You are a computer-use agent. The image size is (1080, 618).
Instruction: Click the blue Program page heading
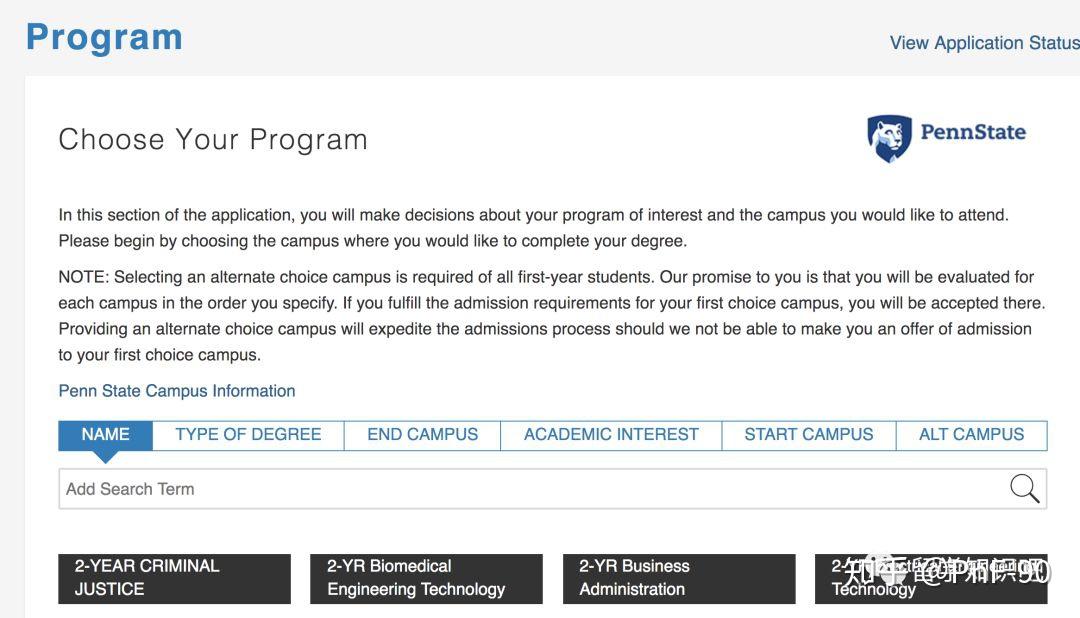(104, 37)
